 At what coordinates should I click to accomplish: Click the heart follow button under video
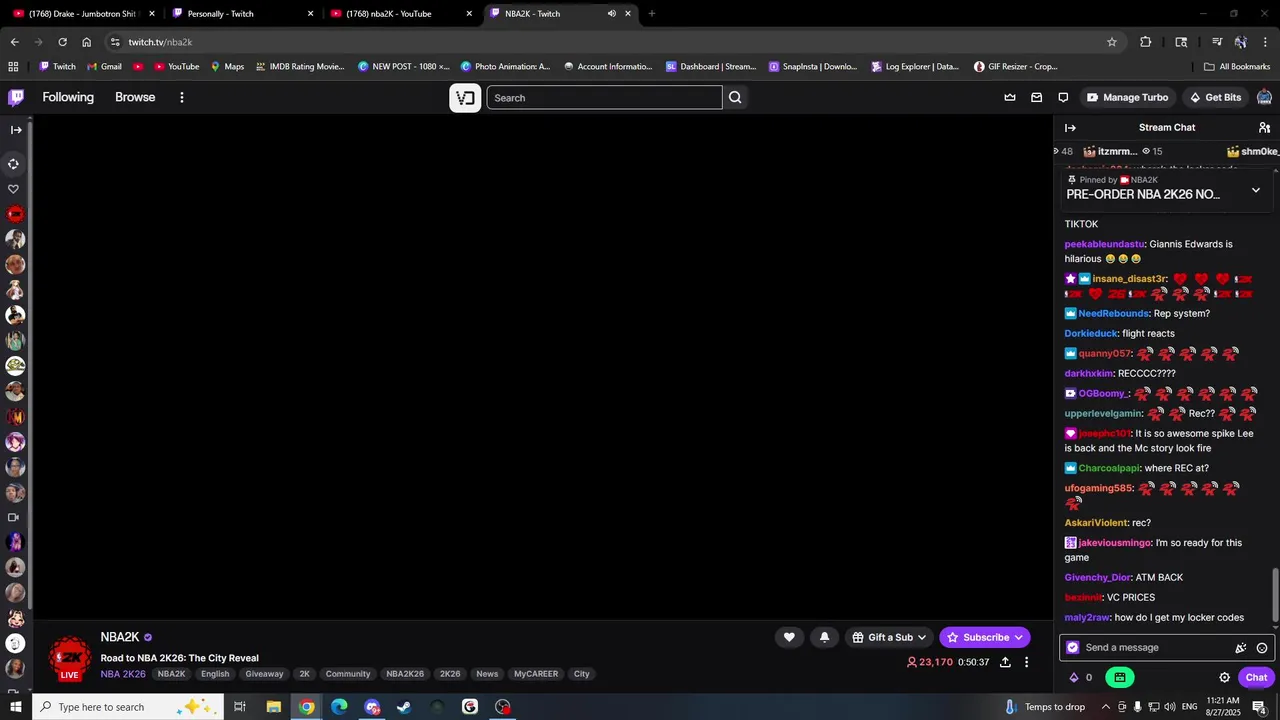(x=789, y=637)
